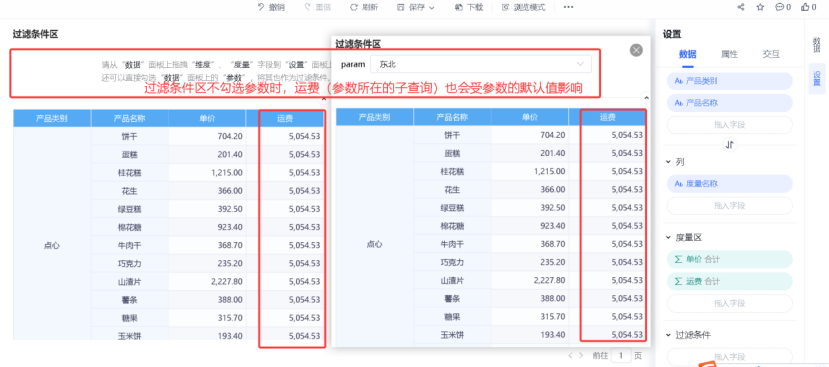
Task: Switch to the 属性 tab
Action: coord(729,54)
